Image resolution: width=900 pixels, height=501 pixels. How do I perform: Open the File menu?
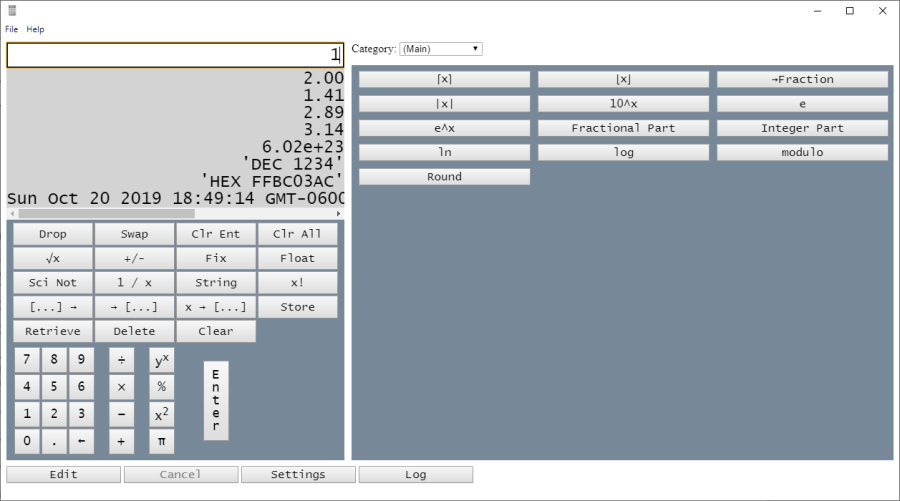pyautogui.click(x=11, y=29)
